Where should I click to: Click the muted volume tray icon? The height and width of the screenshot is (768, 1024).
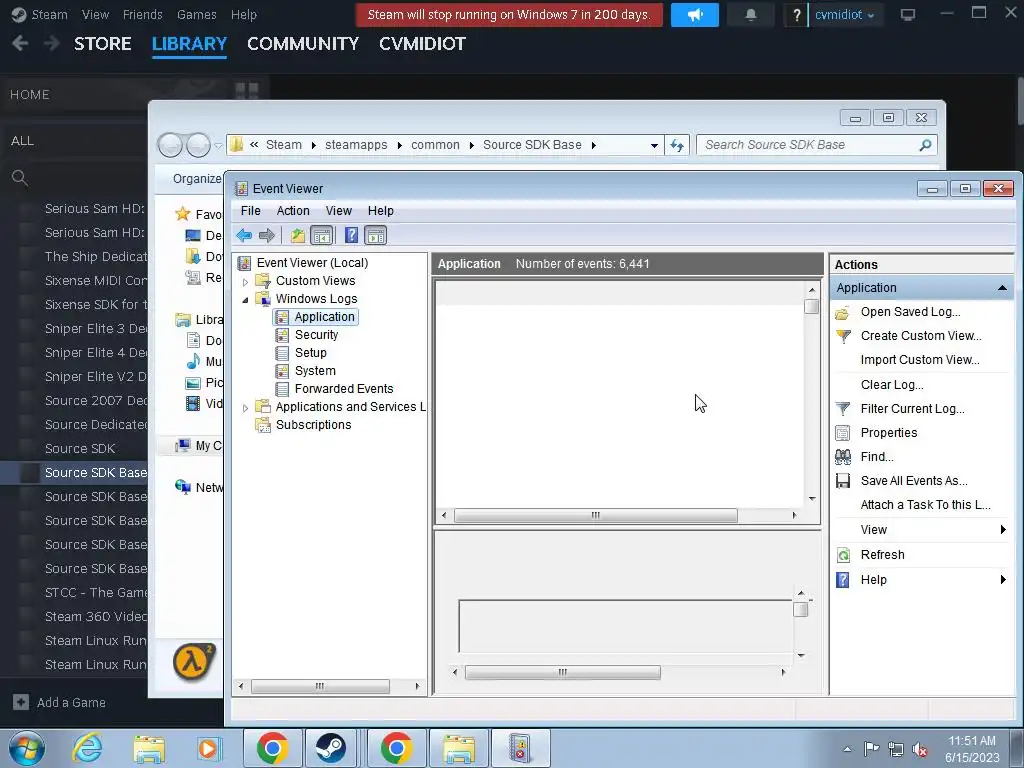(920, 749)
